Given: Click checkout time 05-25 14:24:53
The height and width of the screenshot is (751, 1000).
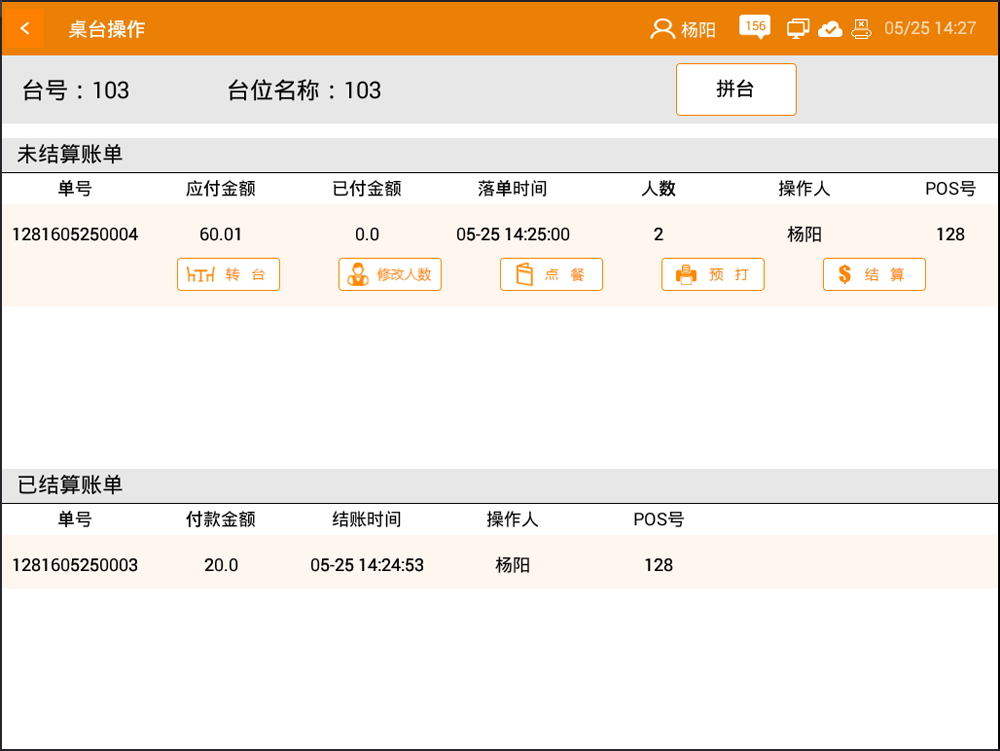Looking at the screenshot, I should pyautogui.click(x=367, y=565).
